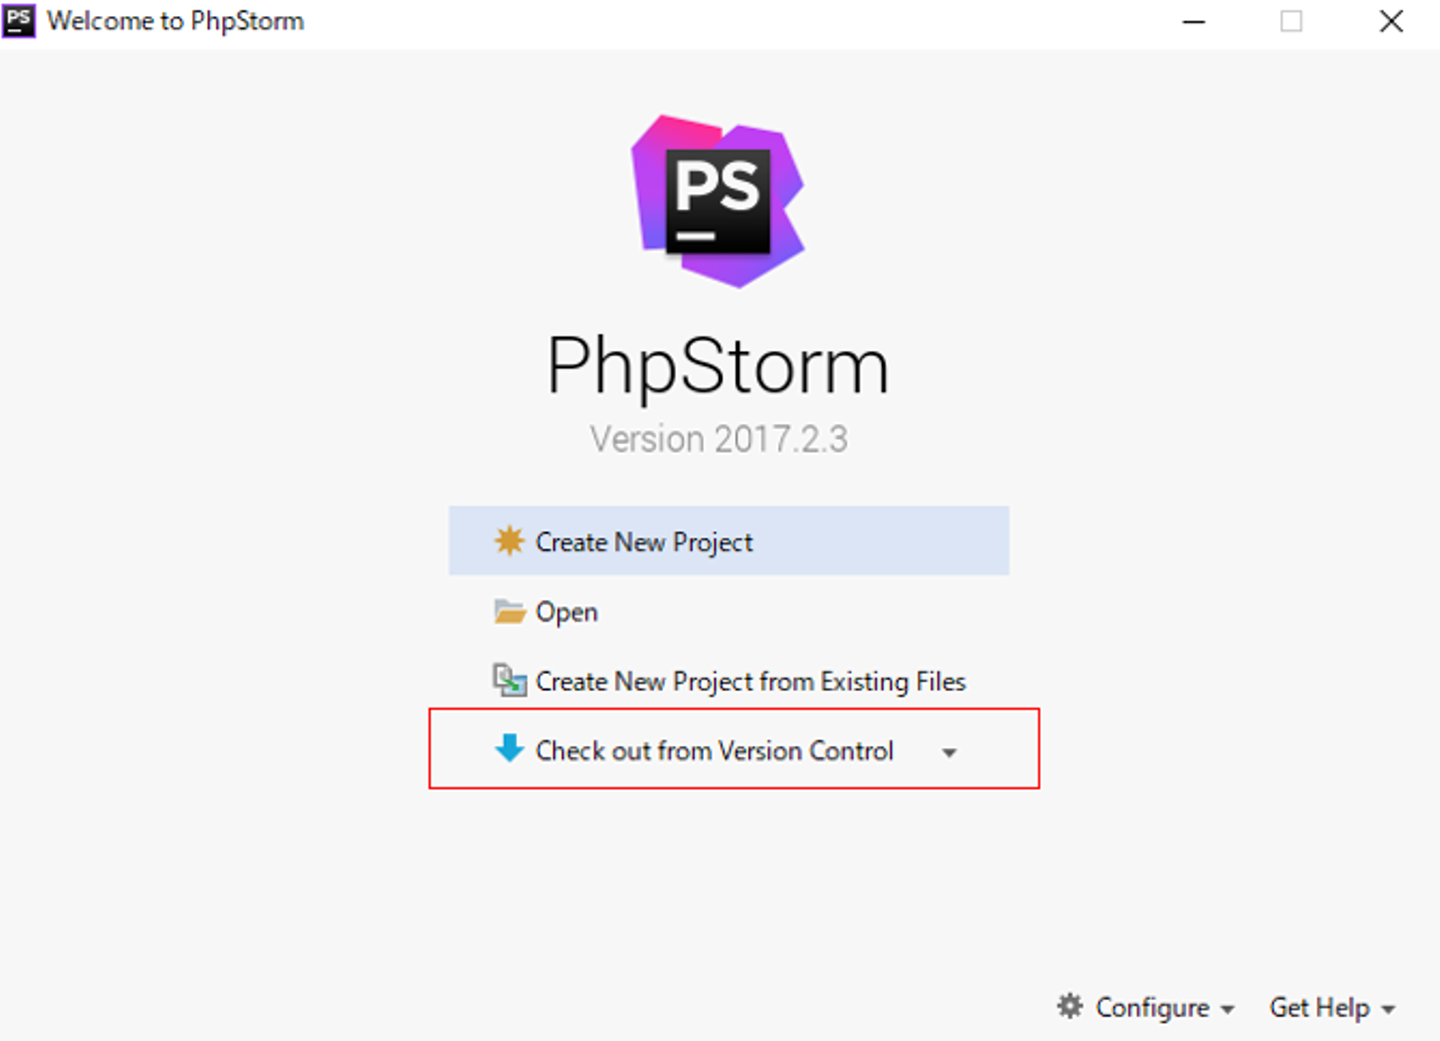Click the Configure gear icon
Screen dimensions: 1440x1041
[1070, 1006]
